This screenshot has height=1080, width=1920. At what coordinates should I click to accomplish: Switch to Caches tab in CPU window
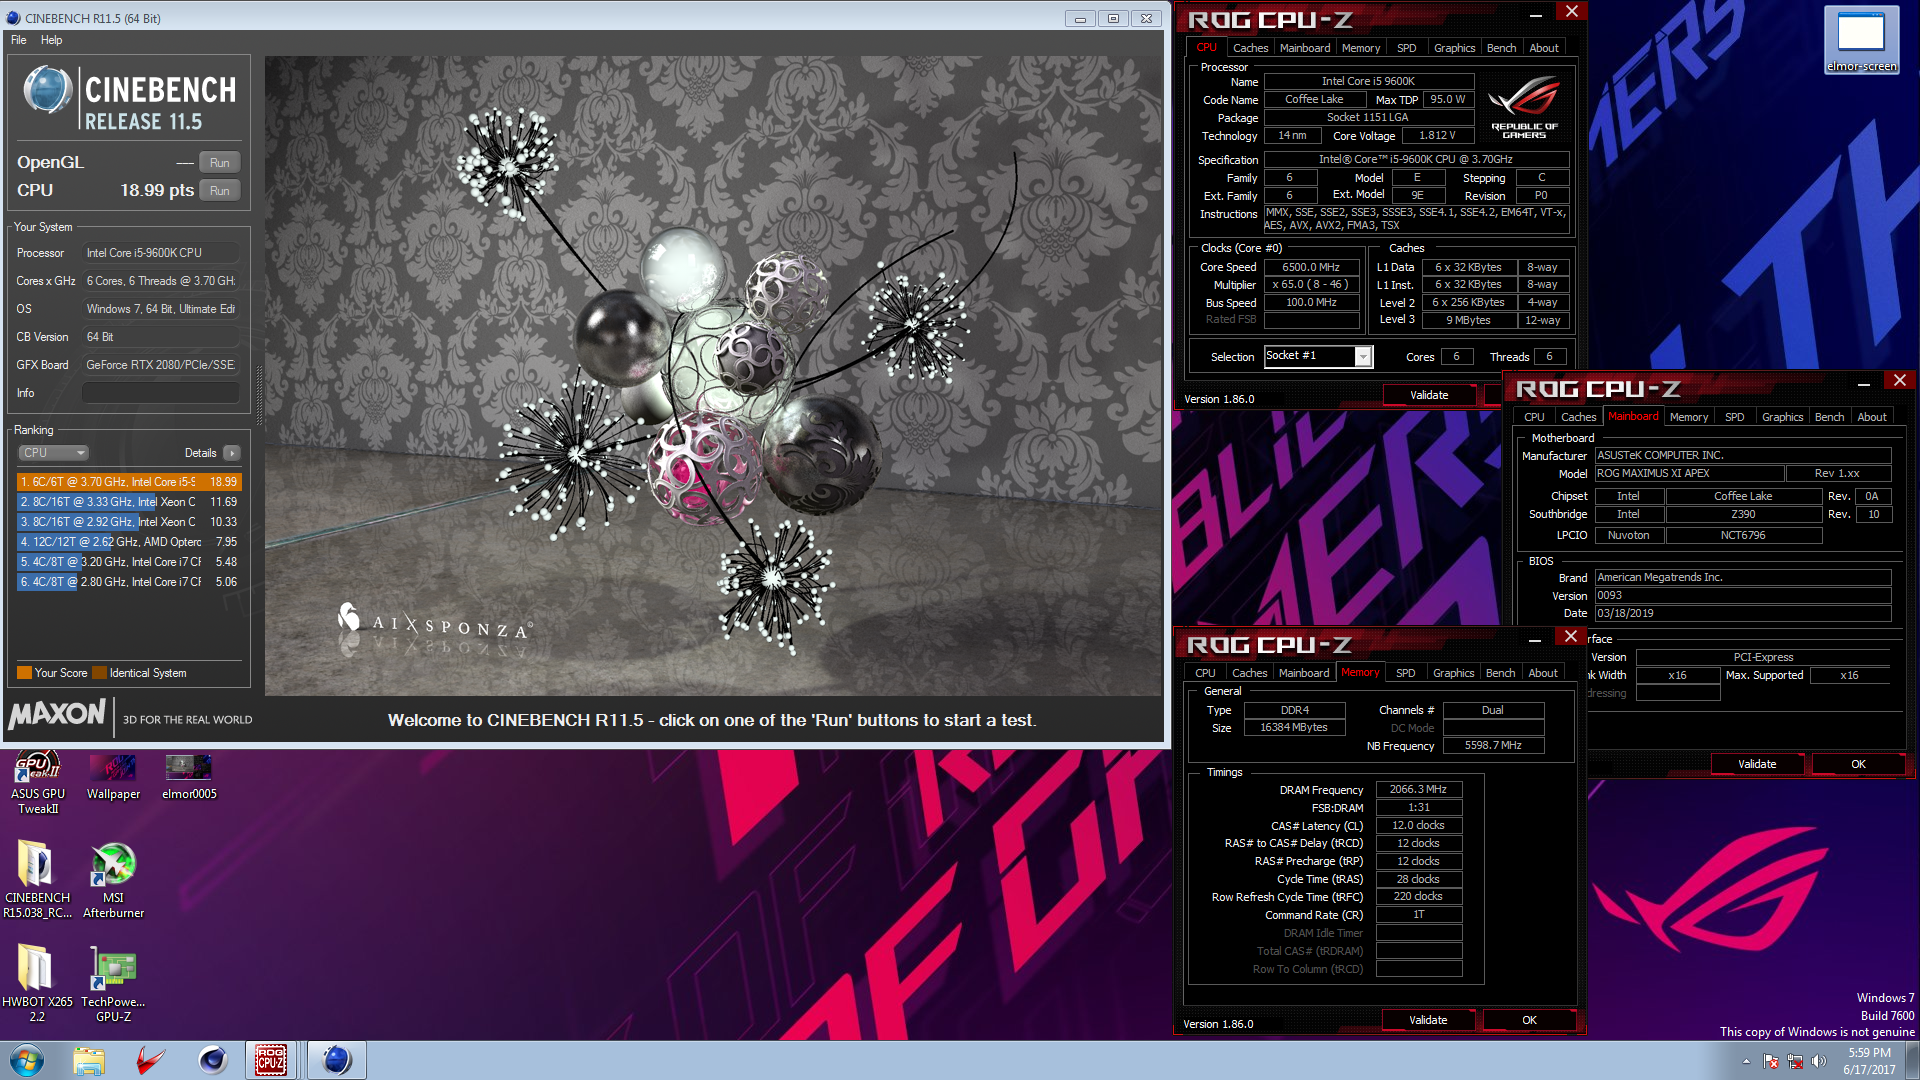pyautogui.click(x=1250, y=48)
